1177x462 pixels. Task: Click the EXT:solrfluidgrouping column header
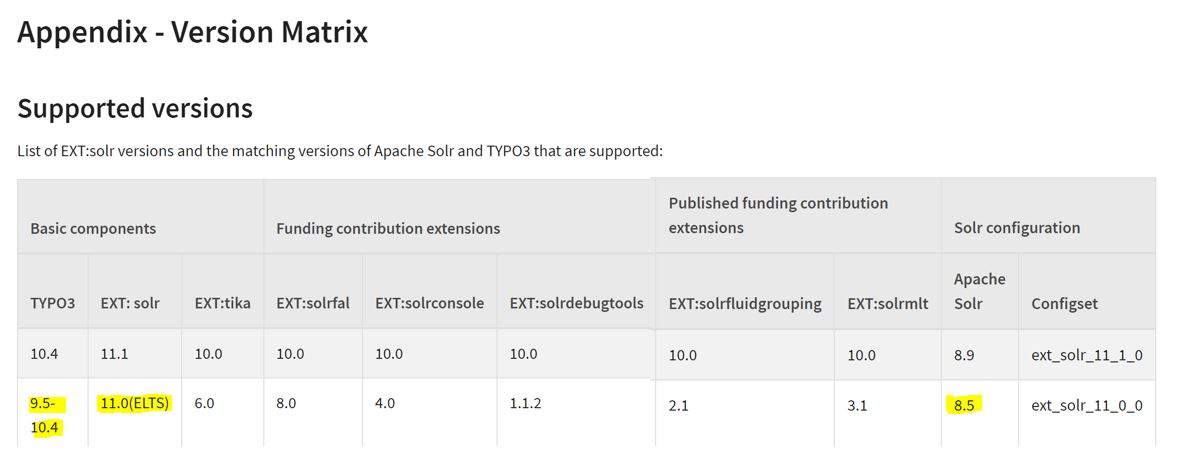[744, 303]
